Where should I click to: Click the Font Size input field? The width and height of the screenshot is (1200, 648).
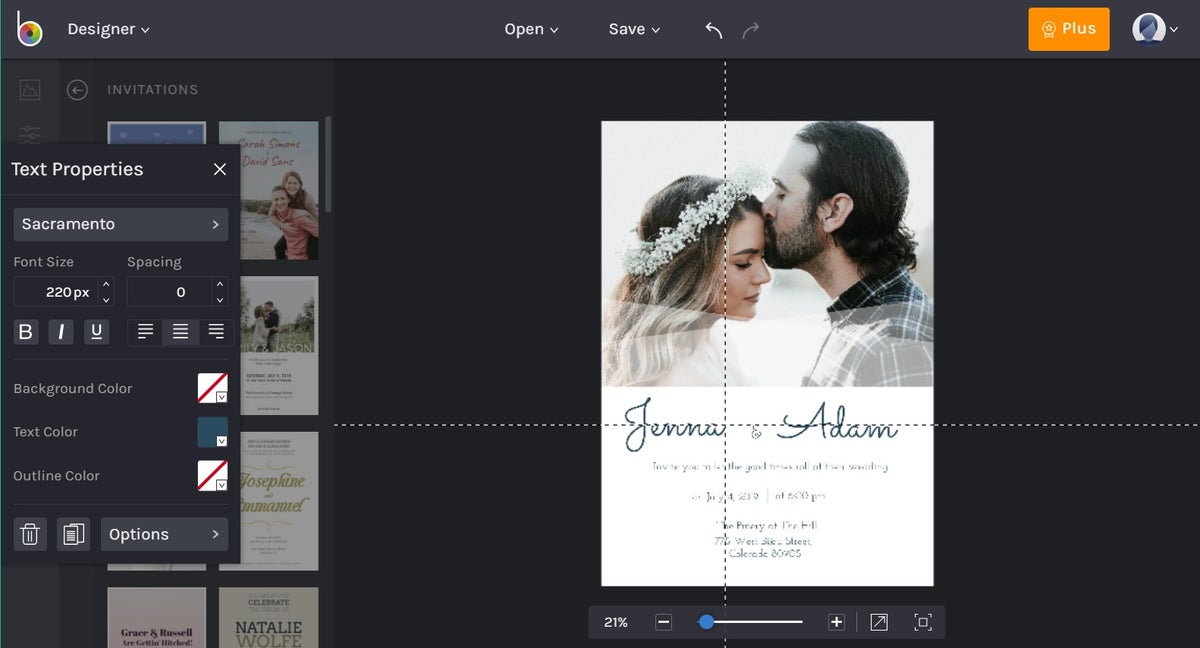(x=55, y=292)
